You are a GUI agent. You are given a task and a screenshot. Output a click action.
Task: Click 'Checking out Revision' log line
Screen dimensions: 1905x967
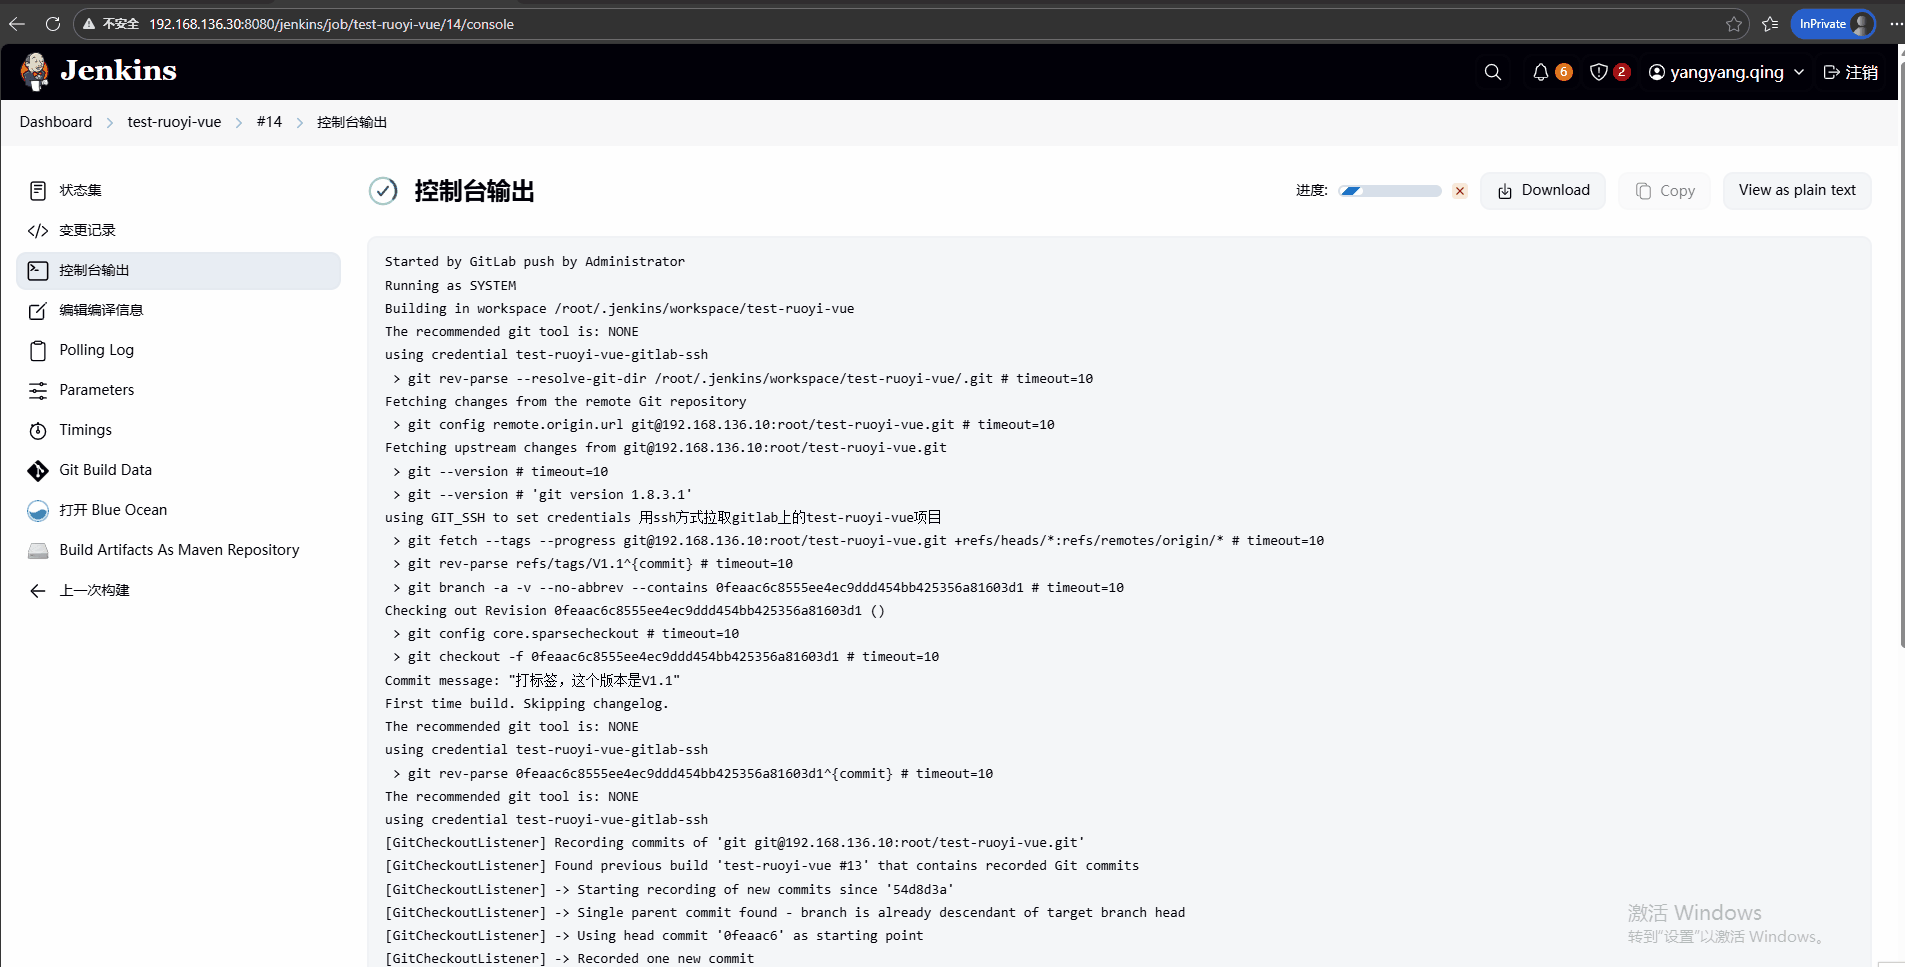(x=635, y=611)
